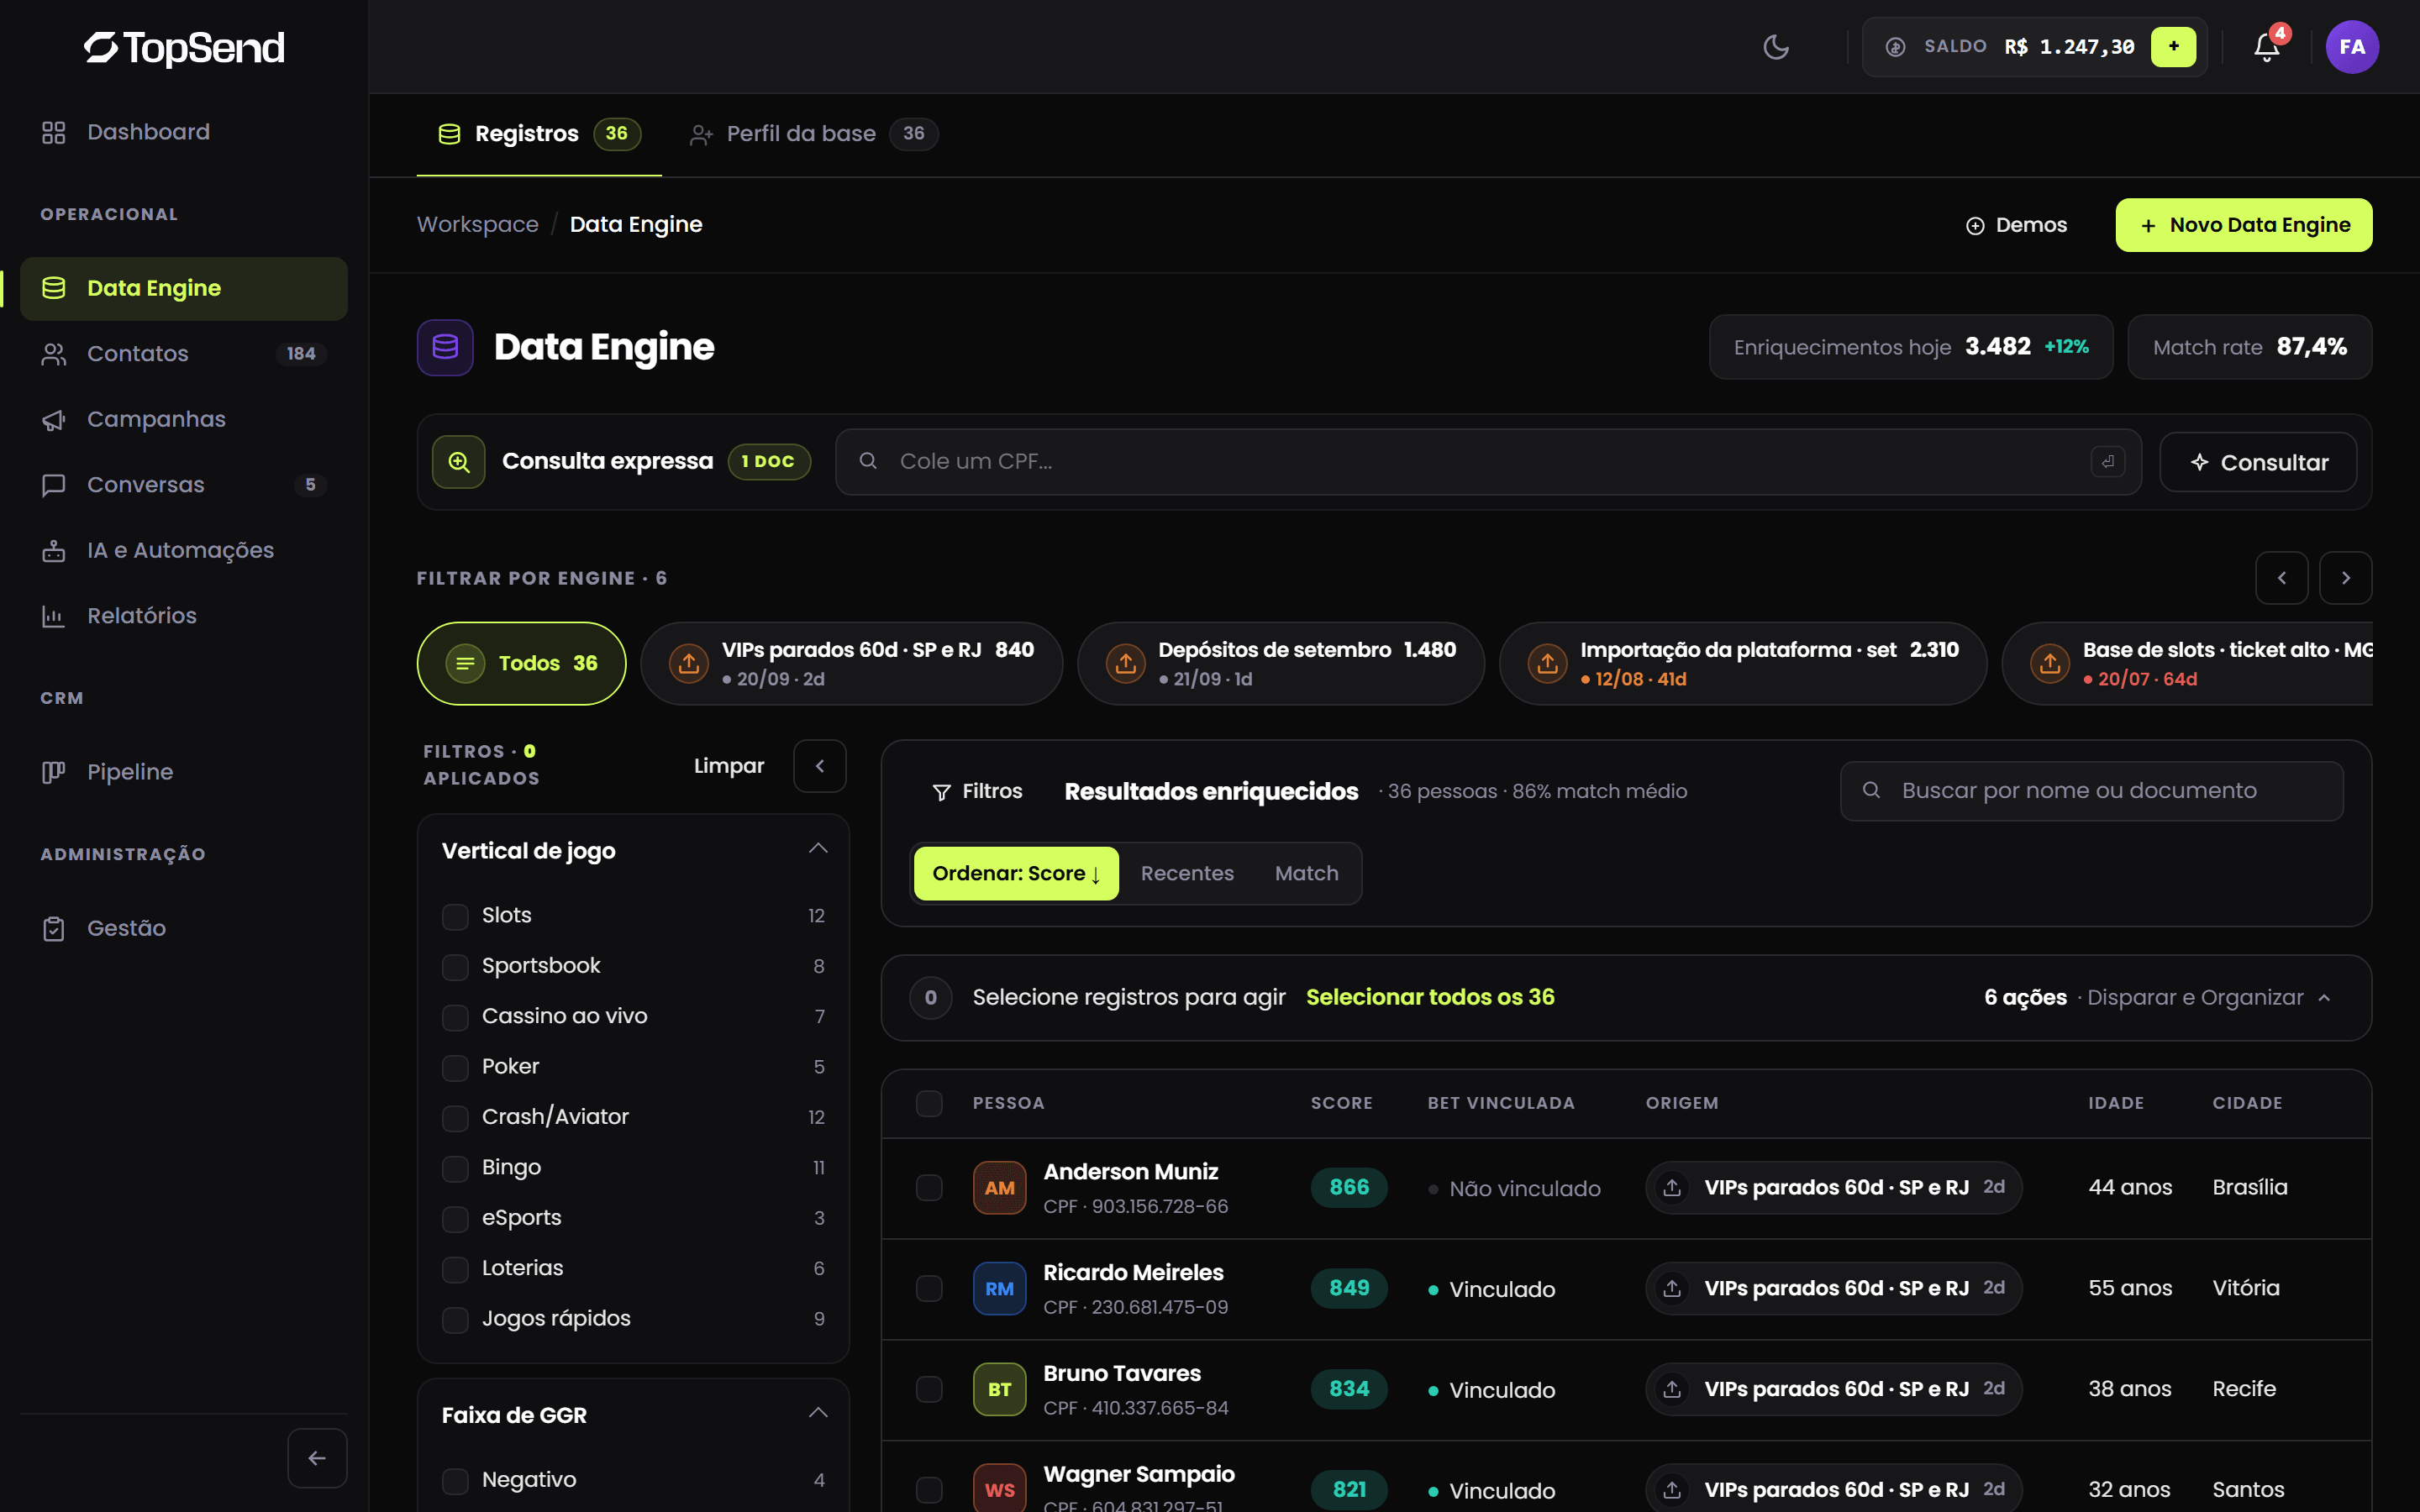Focus Buscar por nome ou documento field
The width and height of the screenshot is (2420, 1512).
[2091, 791]
